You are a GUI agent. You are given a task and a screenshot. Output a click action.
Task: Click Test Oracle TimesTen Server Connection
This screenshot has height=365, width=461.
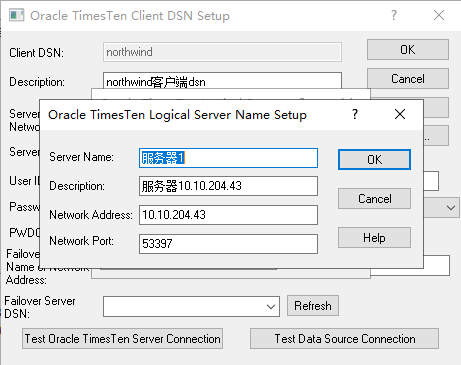pyautogui.click(x=122, y=339)
